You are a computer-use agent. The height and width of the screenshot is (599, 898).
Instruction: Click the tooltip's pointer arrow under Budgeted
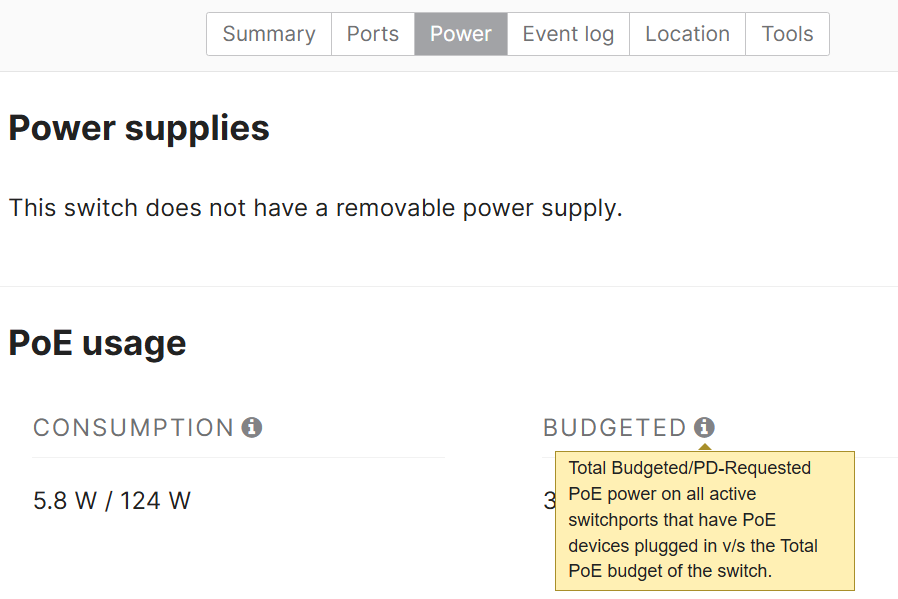[705, 447]
